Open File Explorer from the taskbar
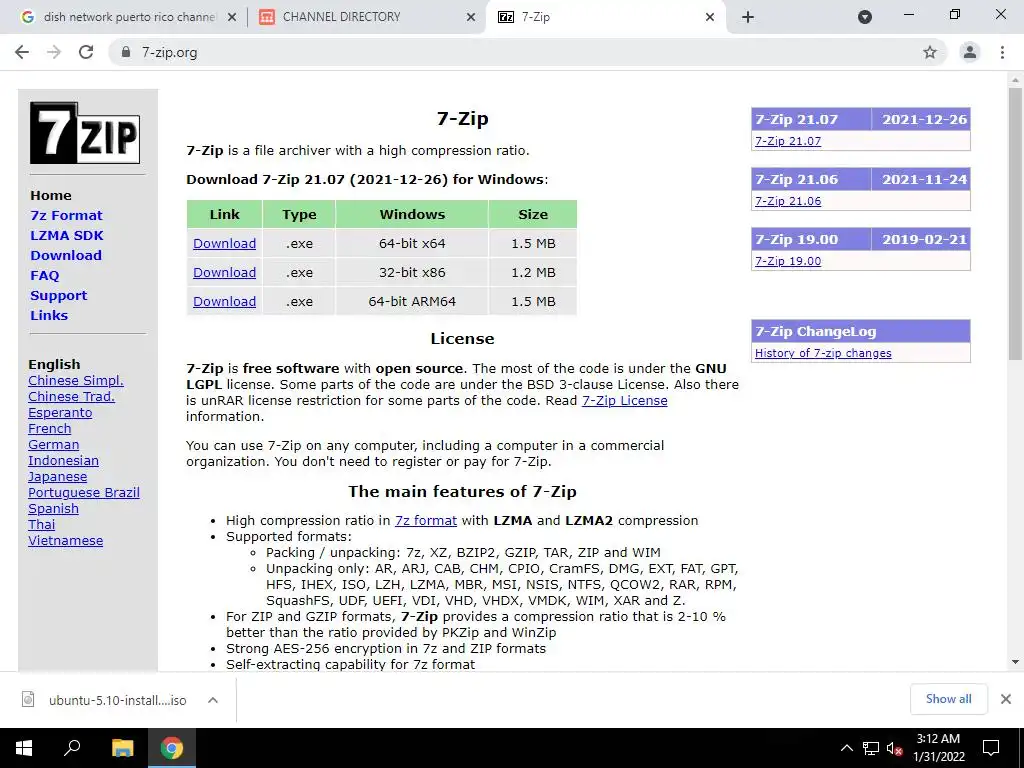Viewport: 1024px width, 768px height. point(122,748)
